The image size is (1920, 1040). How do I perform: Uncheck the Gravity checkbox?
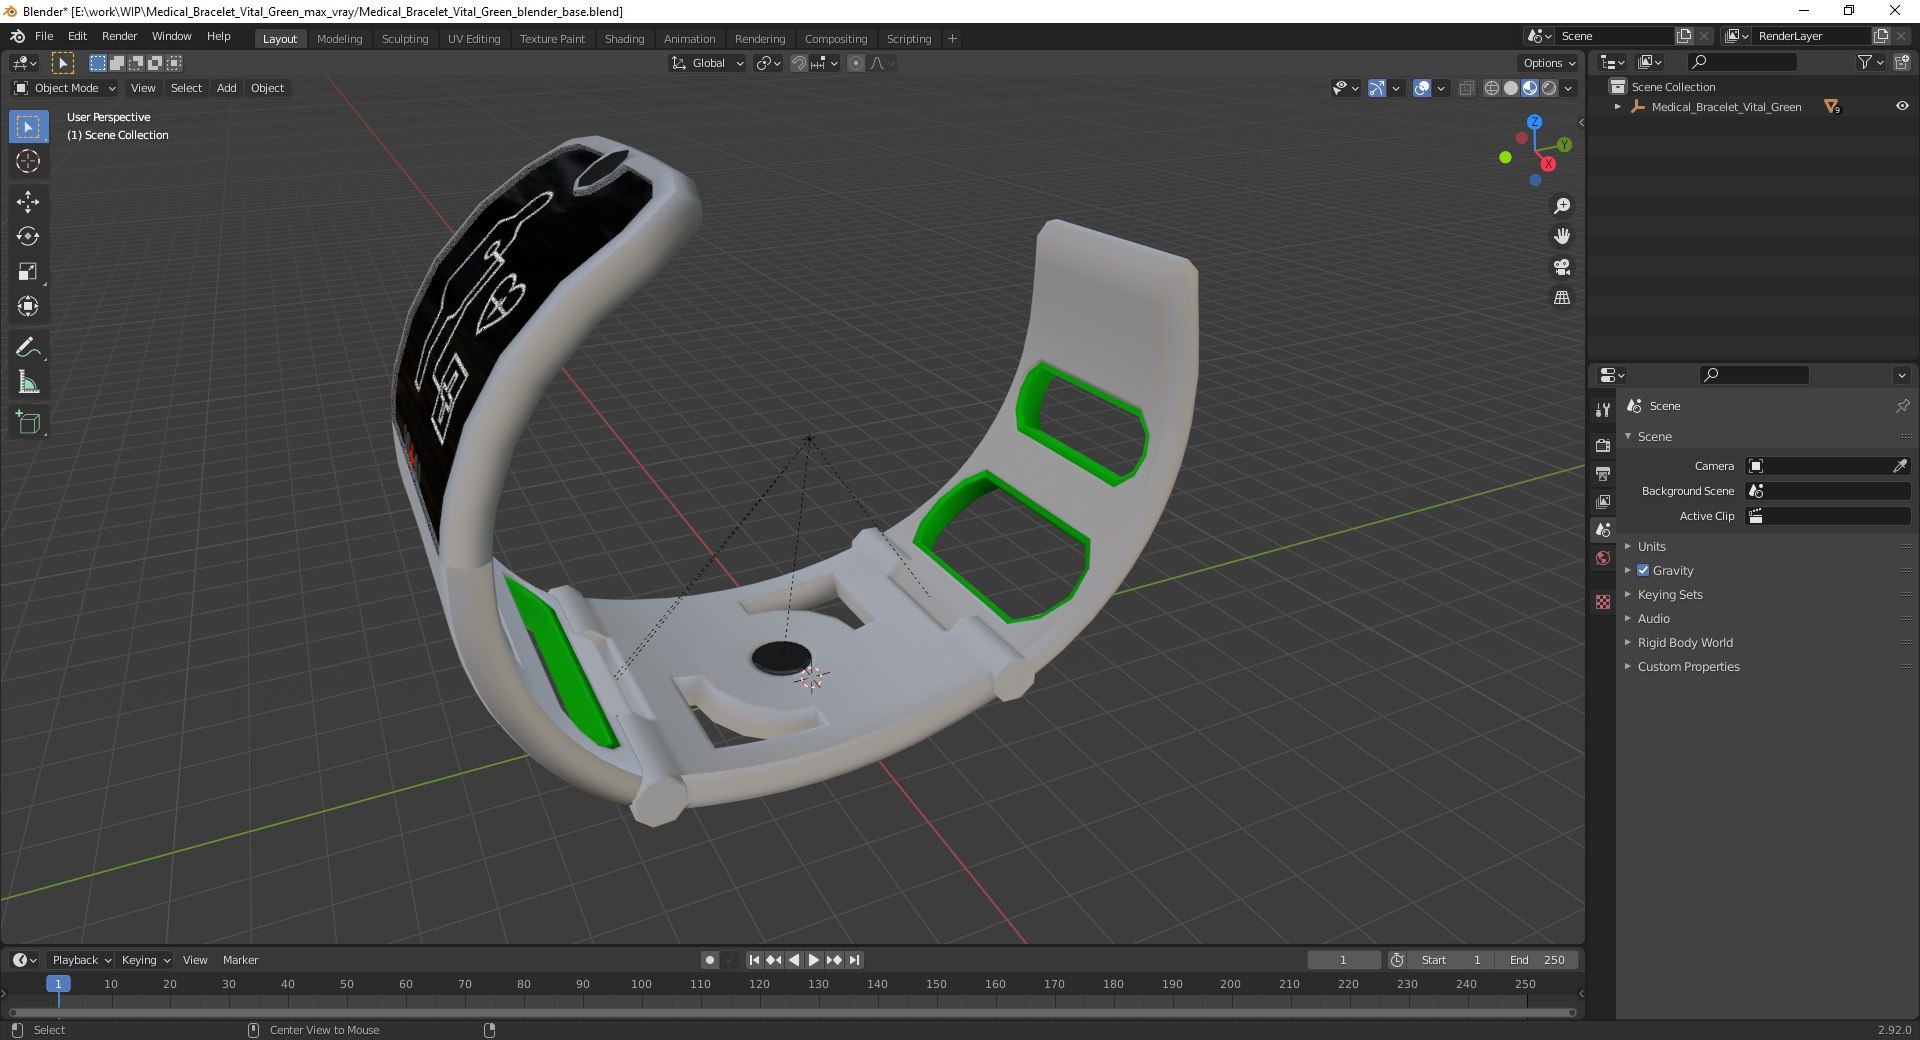coord(1643,570)
